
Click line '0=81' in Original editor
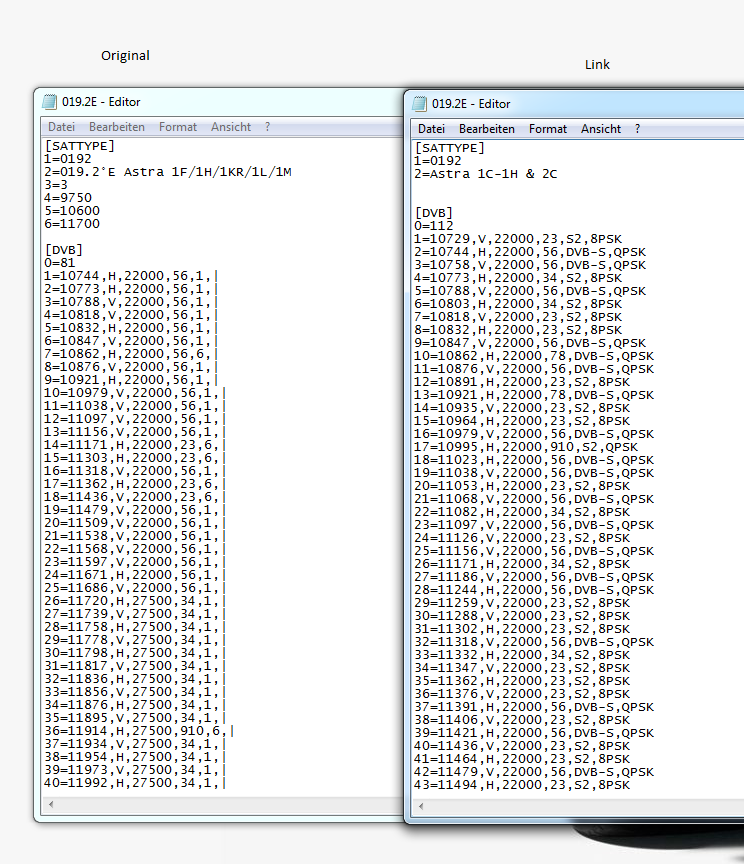[x=60, y=263]
